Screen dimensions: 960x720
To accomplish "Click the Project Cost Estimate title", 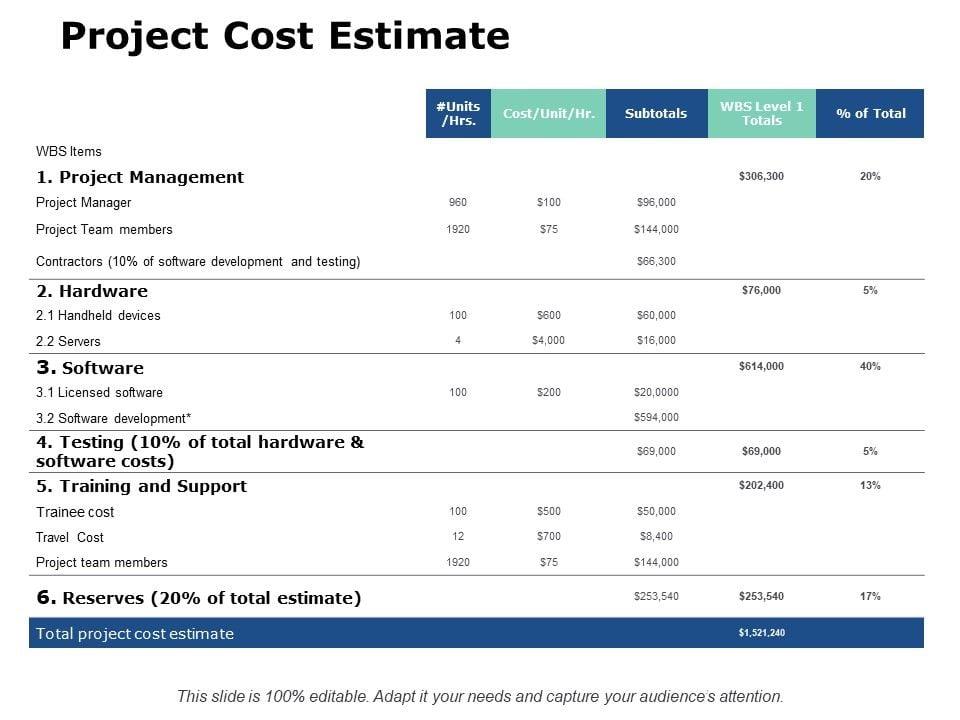I will point(285,37).
